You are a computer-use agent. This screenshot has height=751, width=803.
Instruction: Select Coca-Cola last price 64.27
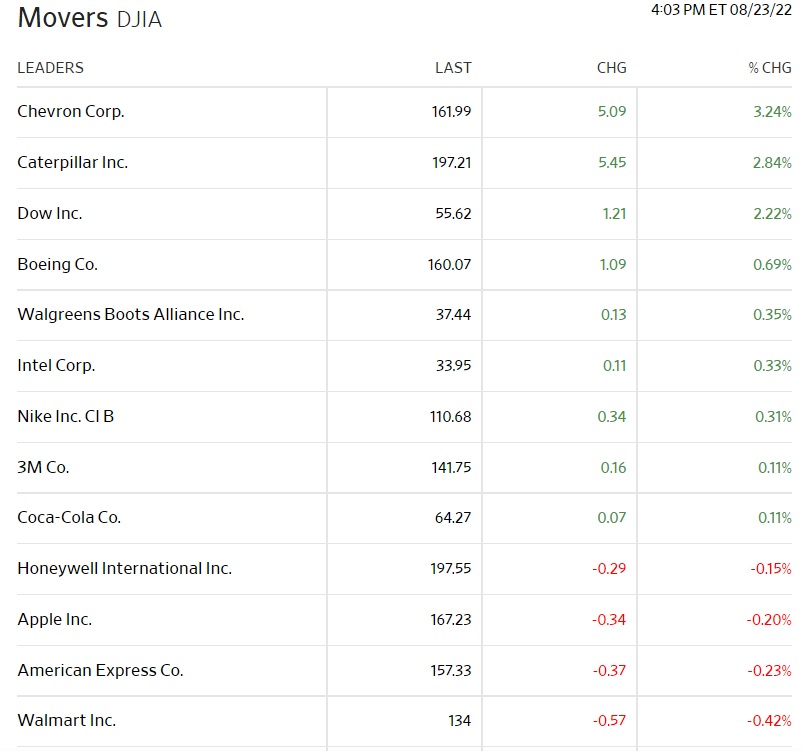[453, 517]
